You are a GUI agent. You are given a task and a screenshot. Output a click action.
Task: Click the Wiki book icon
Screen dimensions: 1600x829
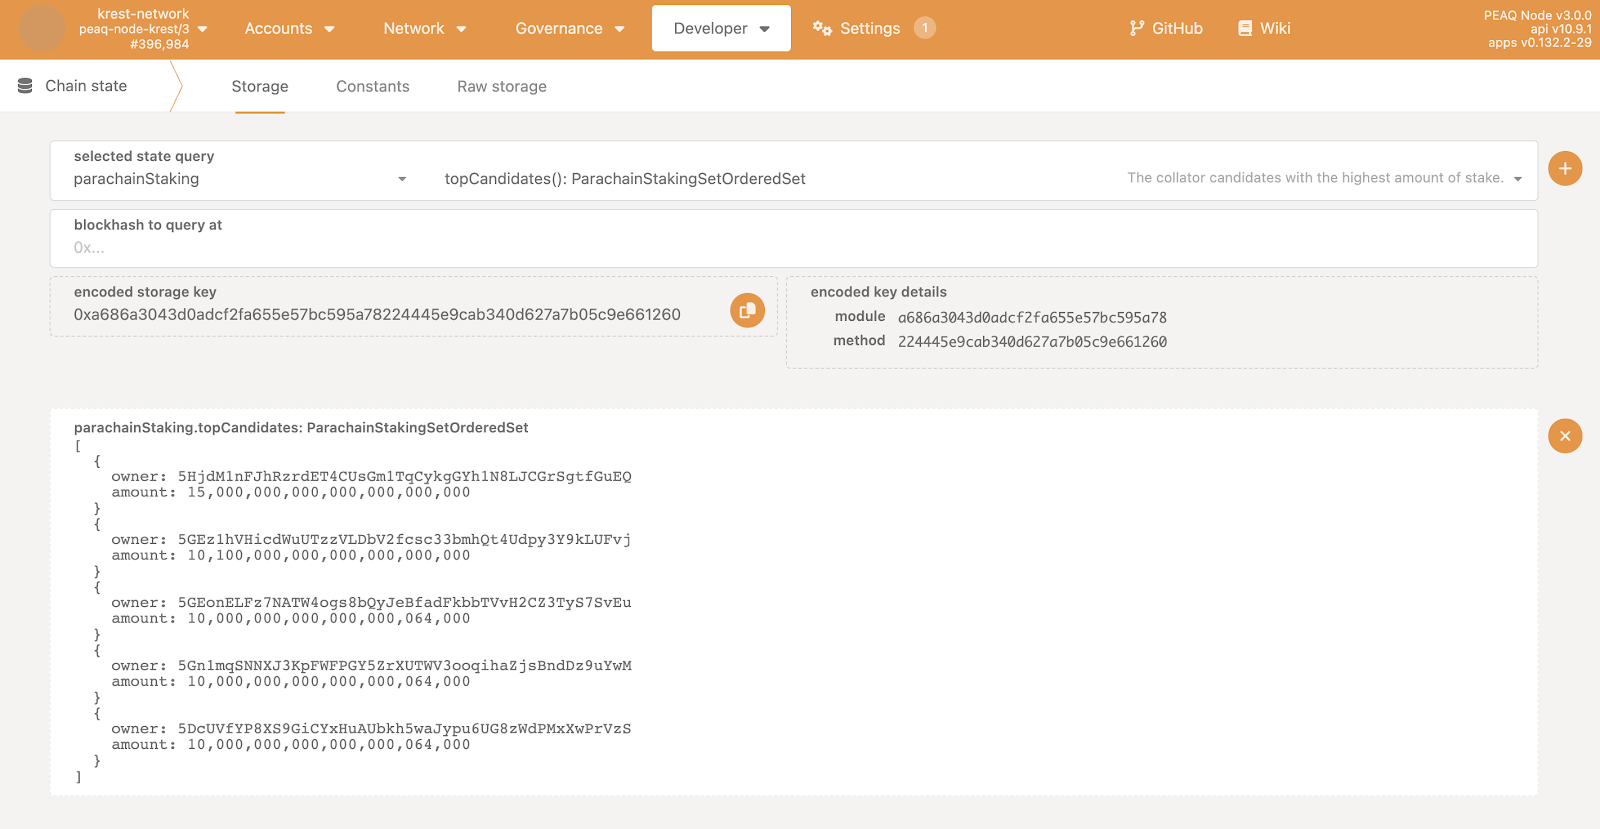click(x=1245, y=28)
